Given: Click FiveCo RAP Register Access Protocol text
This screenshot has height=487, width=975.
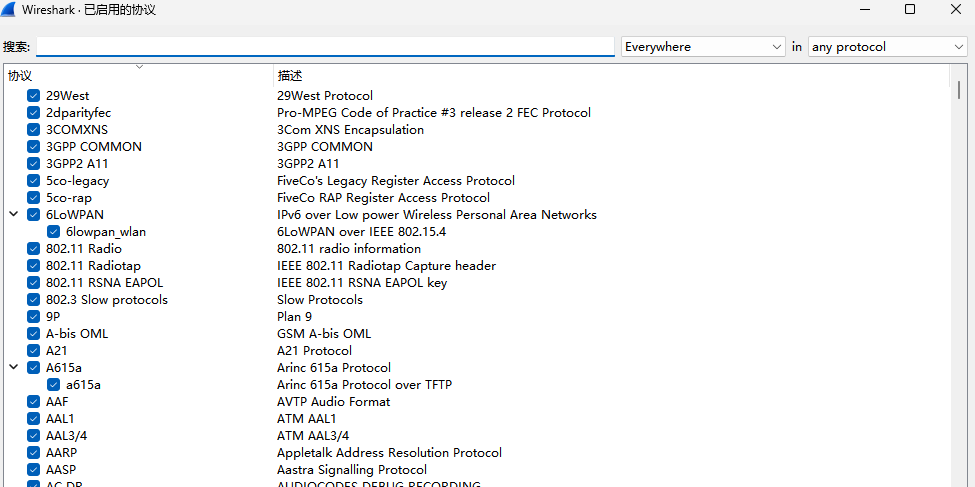Looking at the screenshot, I should click(x=383, y=198).
